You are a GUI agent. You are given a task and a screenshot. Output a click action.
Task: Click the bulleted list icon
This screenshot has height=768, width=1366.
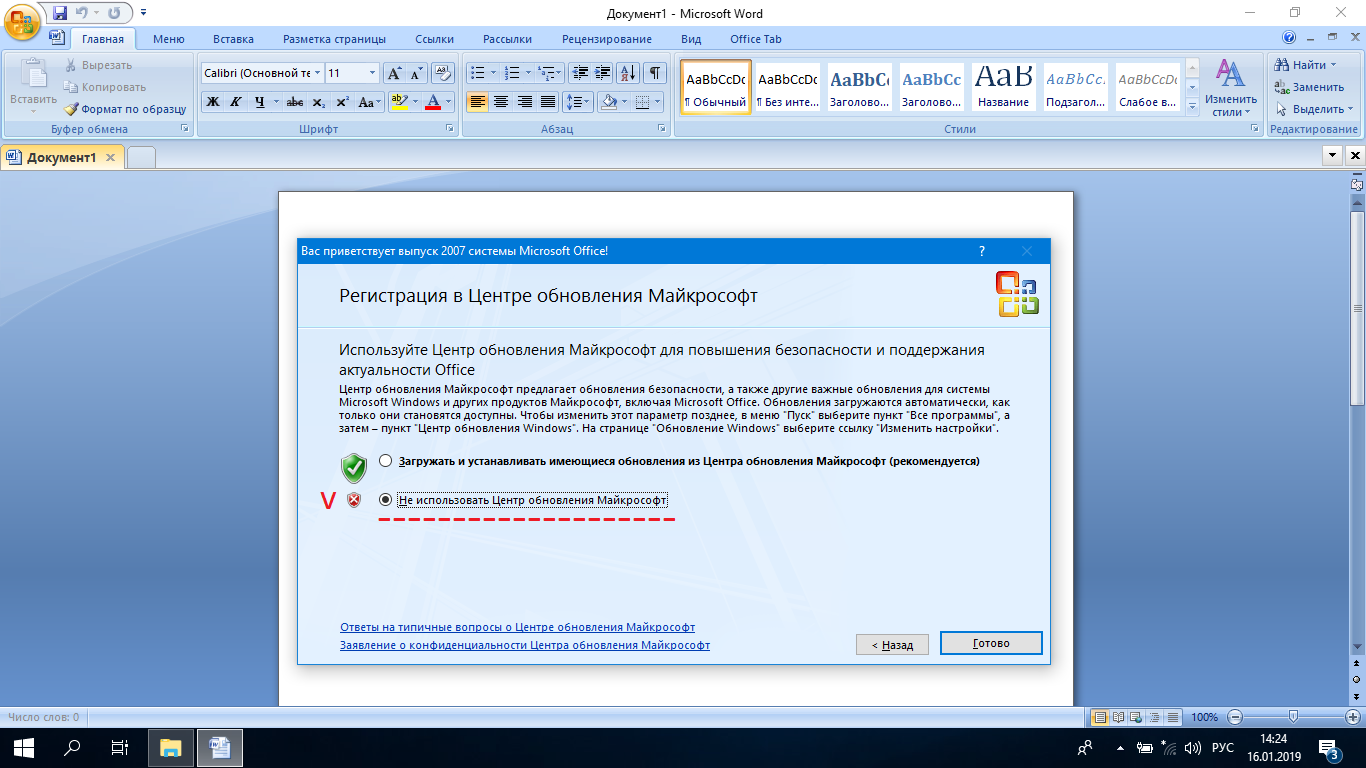(x=477, y=73)
